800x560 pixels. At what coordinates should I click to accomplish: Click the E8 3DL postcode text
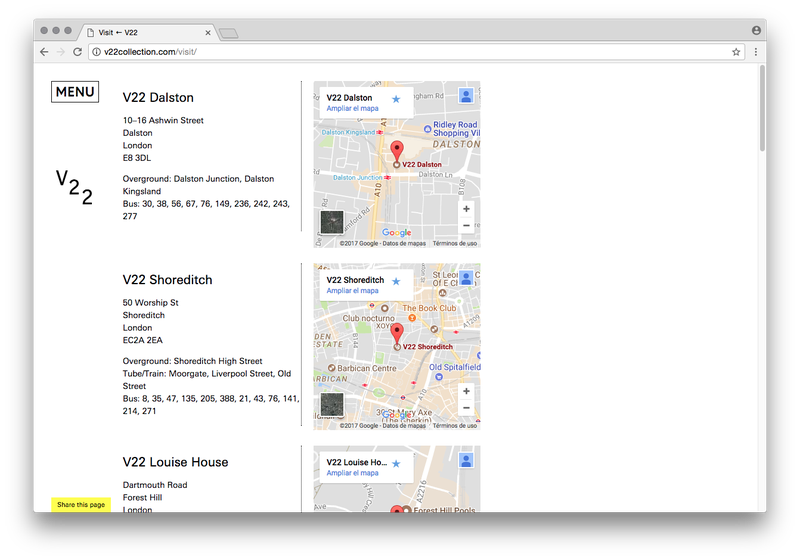136,158
